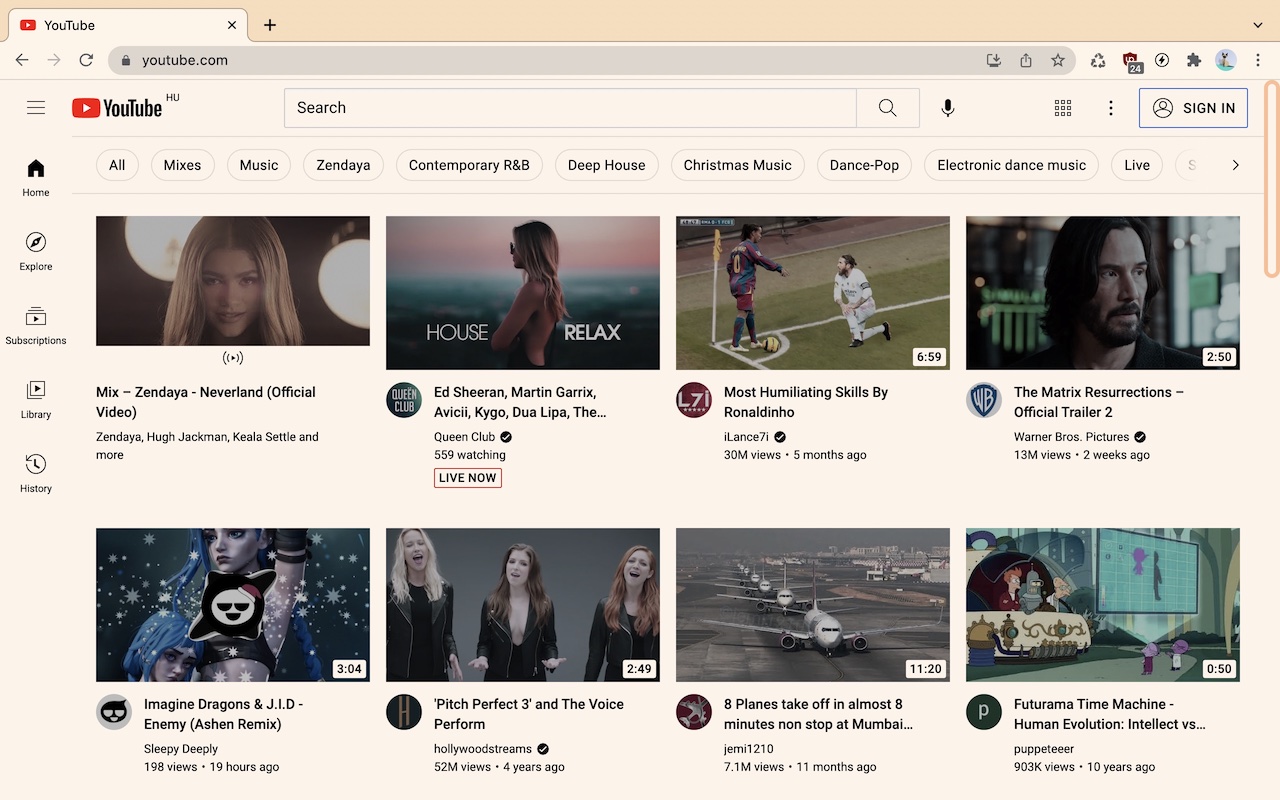The image size is (1280, 800).
Task: Click the page vertical scrollbar
Action: coord(1272,180)
